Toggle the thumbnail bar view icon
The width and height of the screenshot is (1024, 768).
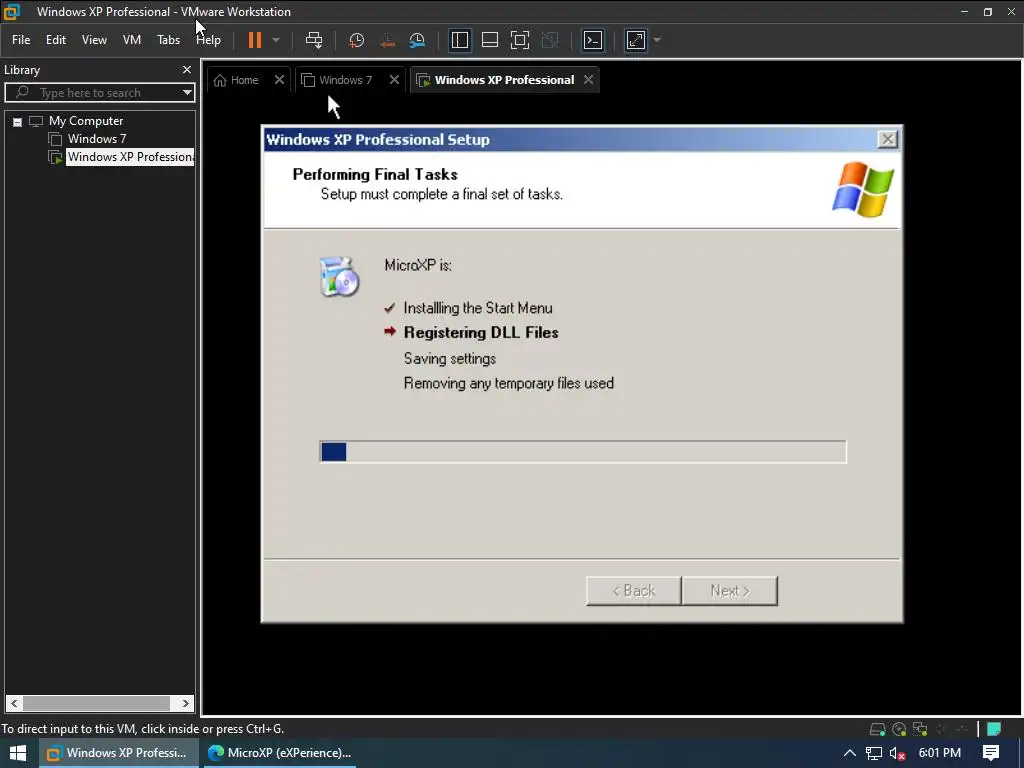pos(490,40)
